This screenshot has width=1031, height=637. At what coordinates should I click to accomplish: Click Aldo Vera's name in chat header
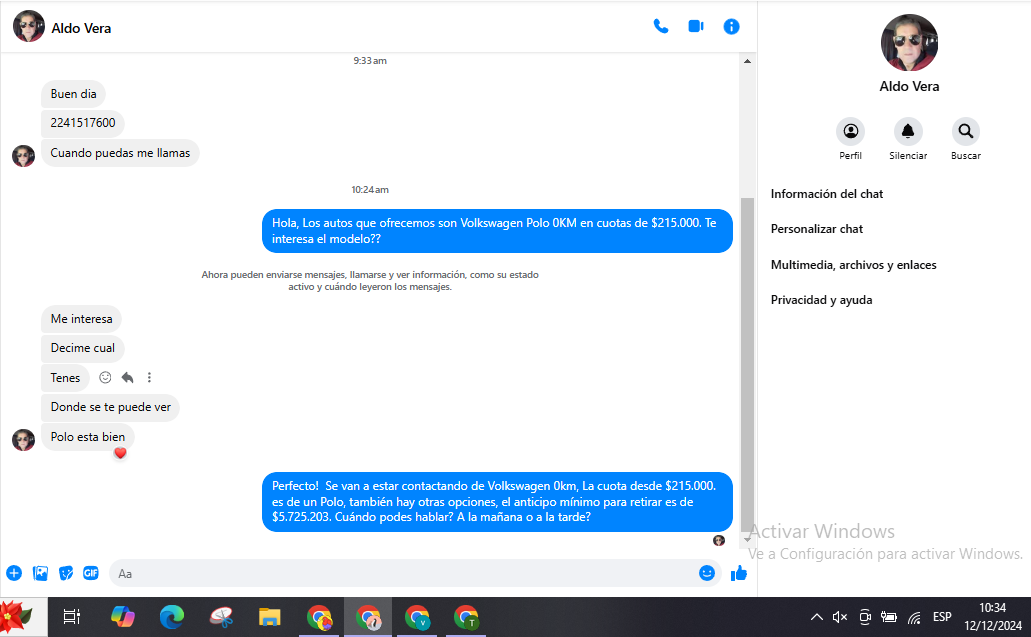point(82,28)
